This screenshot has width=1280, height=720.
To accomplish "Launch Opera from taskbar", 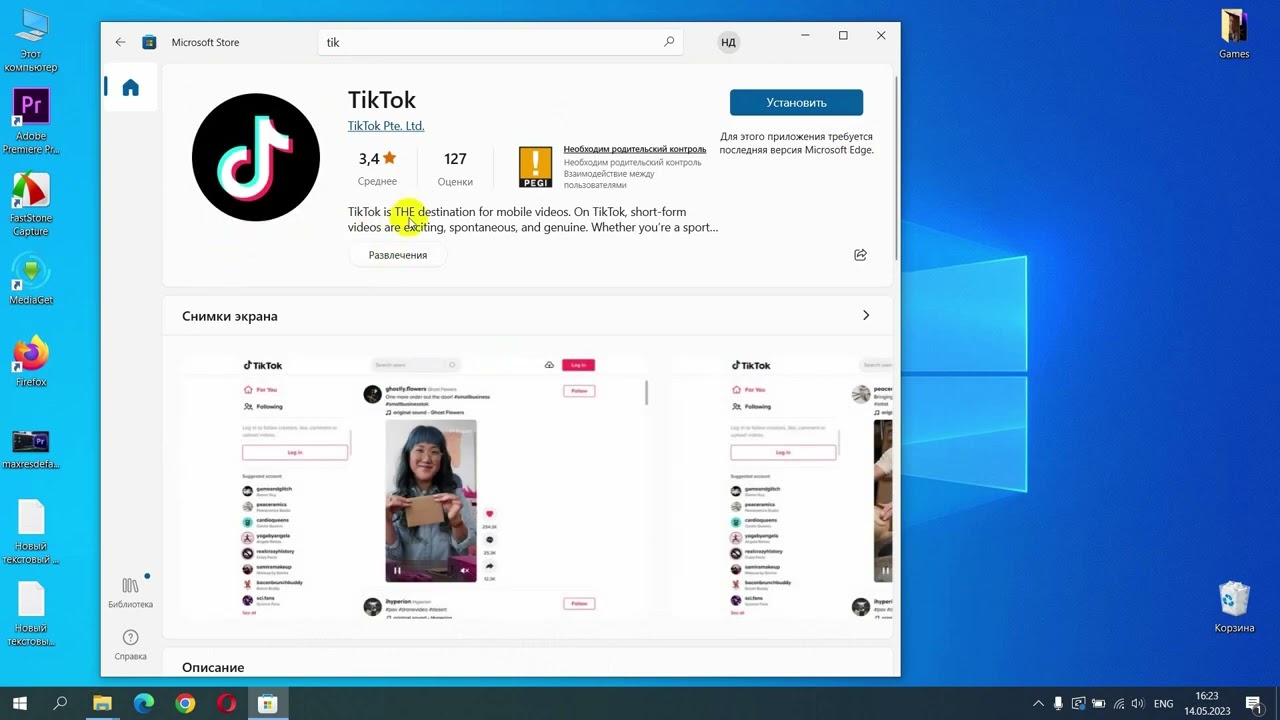I will [x=226, y=704].
